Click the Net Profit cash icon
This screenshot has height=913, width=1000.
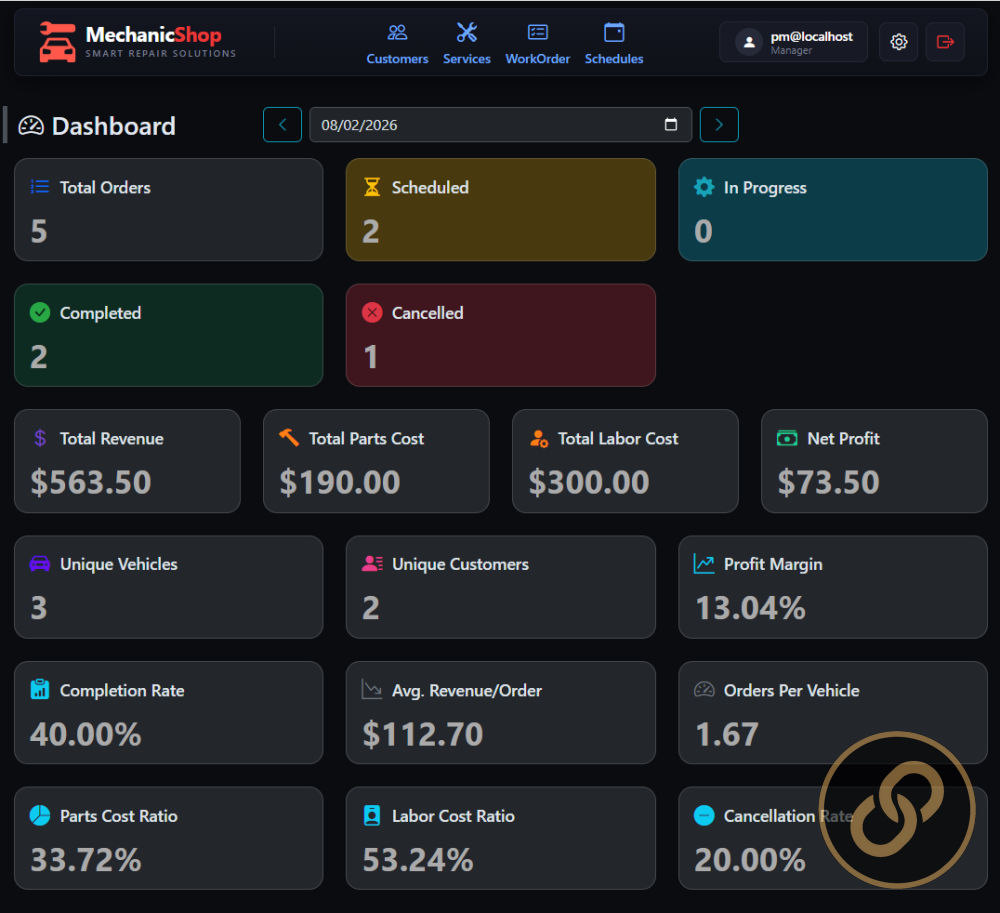click(x=787, y=438)
